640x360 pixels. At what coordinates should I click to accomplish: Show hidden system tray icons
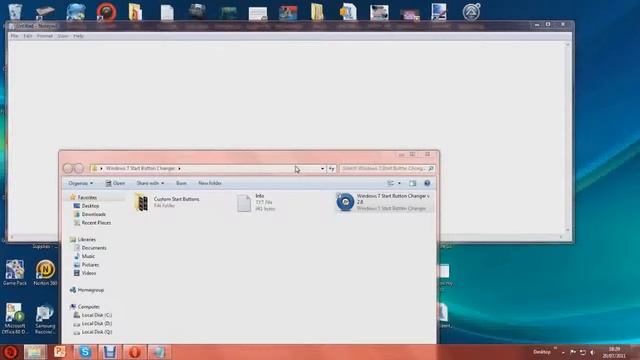563,352
